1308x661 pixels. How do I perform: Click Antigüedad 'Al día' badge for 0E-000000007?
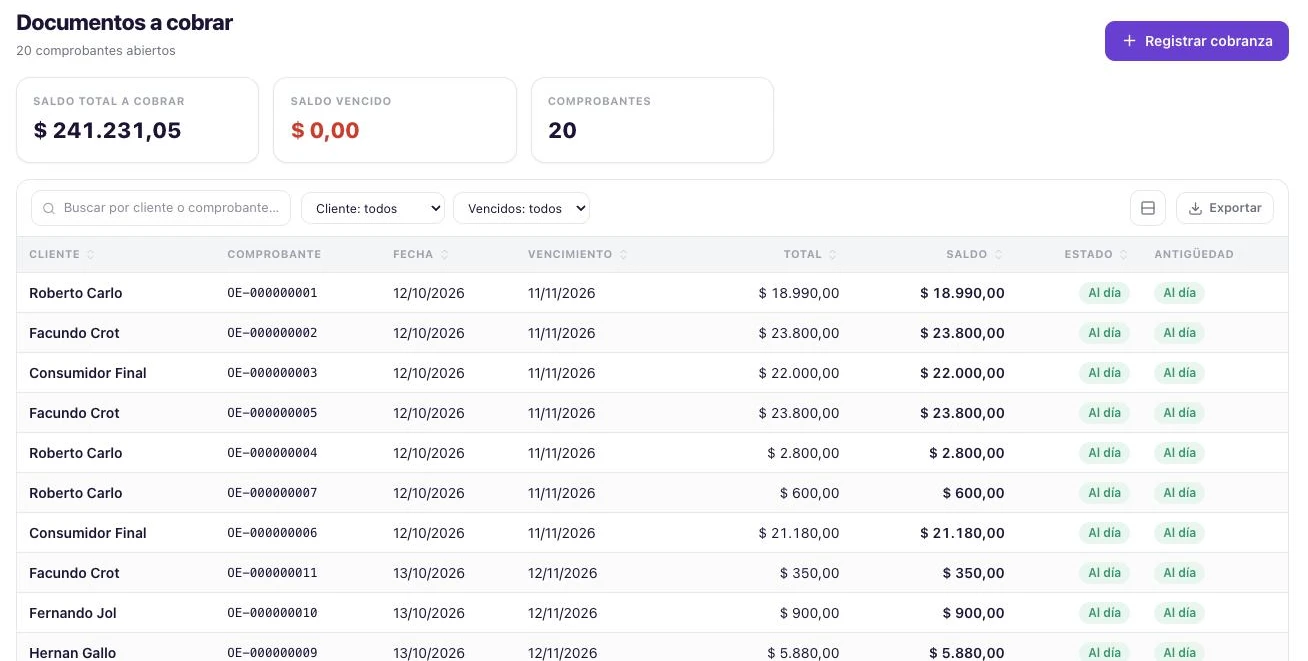(1179, 493)
